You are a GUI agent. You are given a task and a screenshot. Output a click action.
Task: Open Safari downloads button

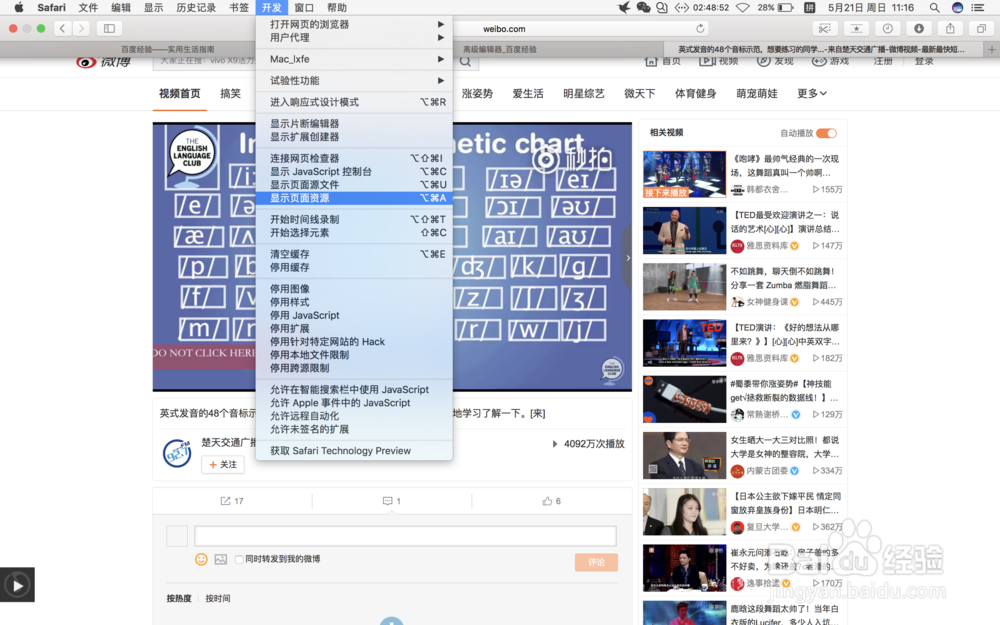[x=918, y=28]
